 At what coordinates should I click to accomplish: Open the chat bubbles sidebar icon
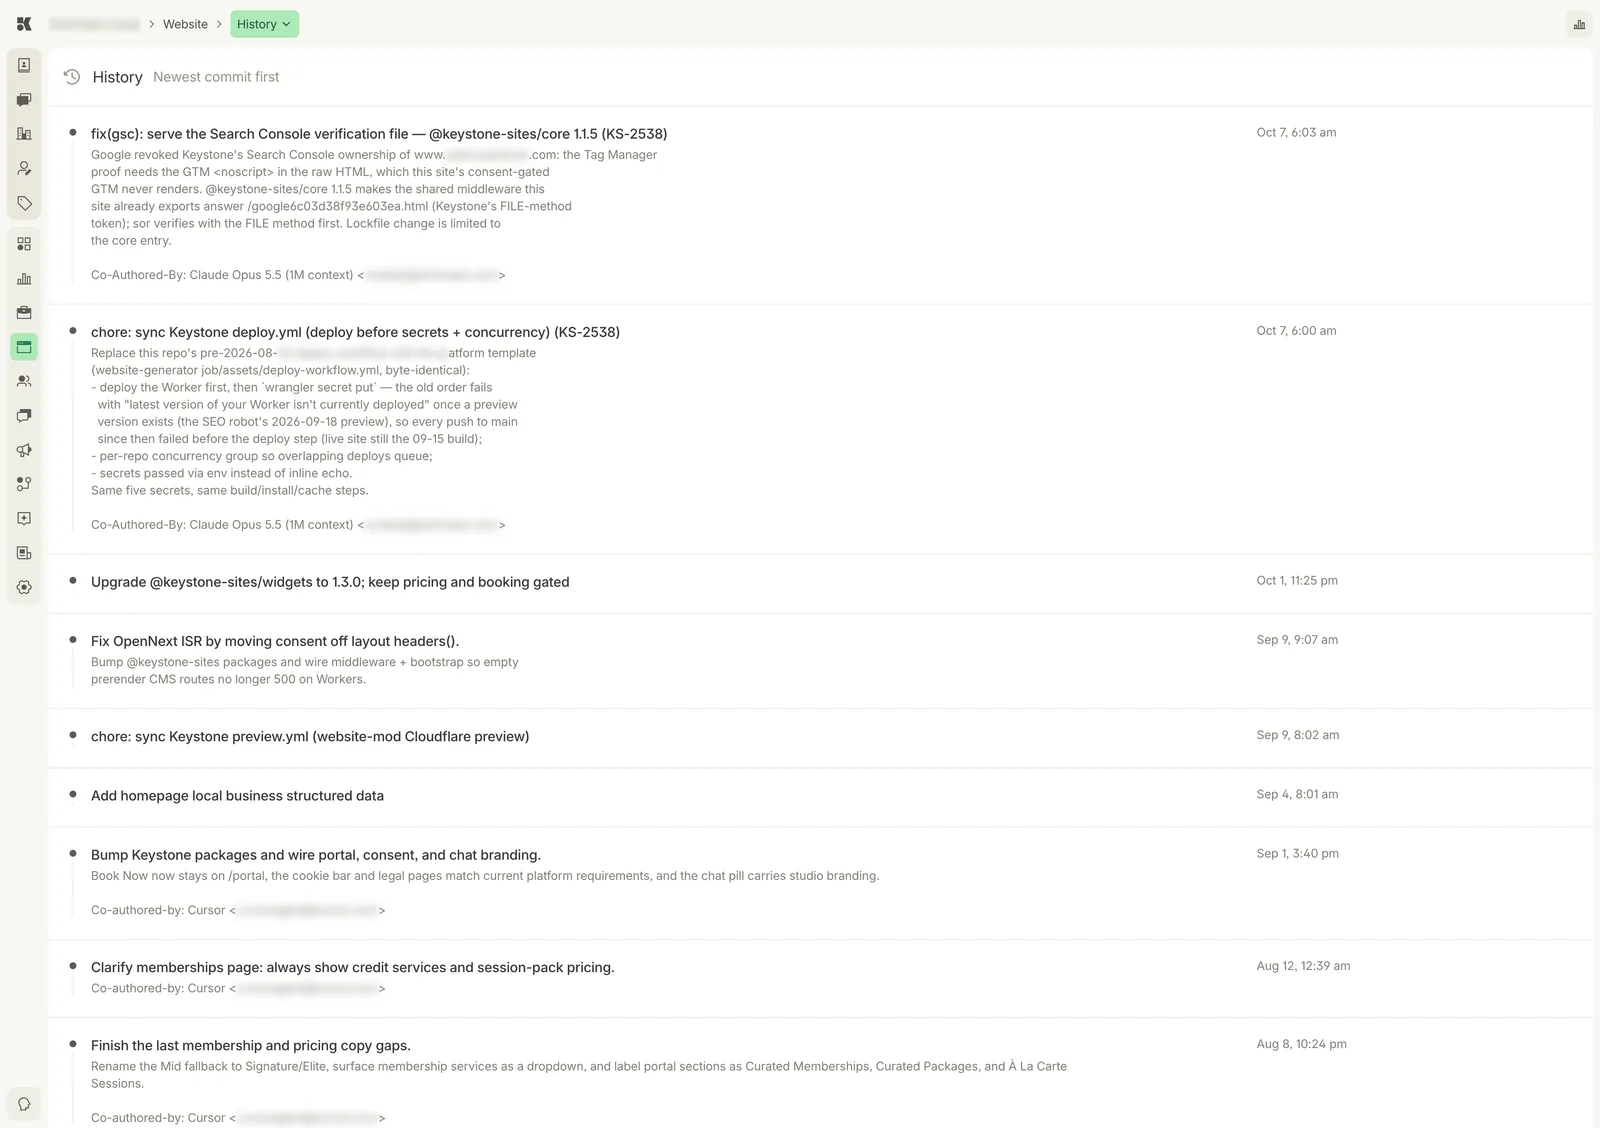coord(24,100)
